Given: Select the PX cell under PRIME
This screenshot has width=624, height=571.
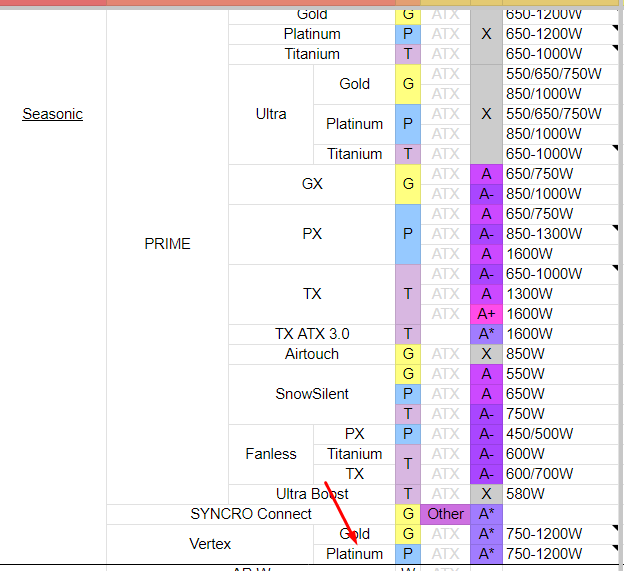Looking at the screenshot, I should click(312, 234).
